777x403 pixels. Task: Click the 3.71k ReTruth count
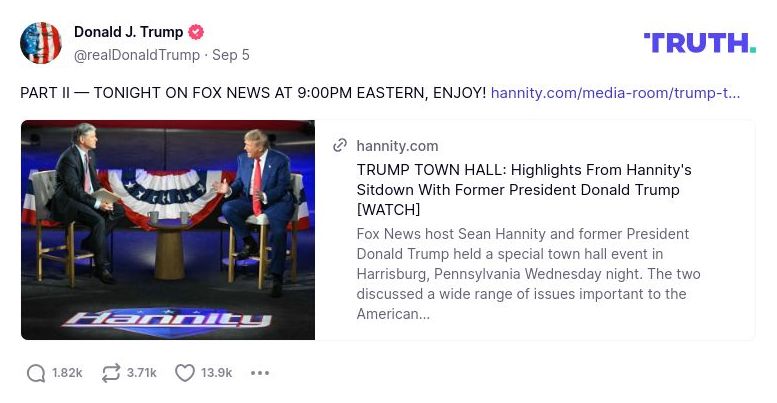(x=141, y=373)
